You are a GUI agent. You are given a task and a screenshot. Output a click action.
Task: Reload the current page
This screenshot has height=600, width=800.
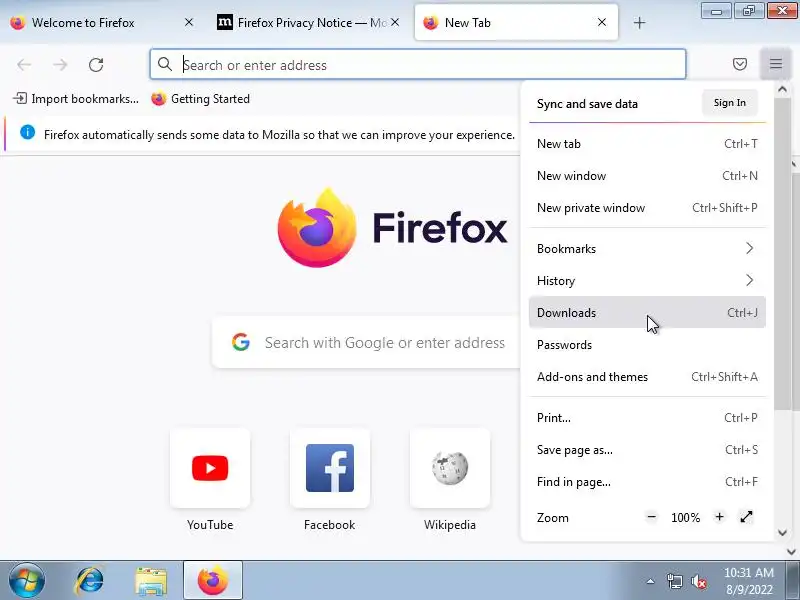tap(96, 65)
